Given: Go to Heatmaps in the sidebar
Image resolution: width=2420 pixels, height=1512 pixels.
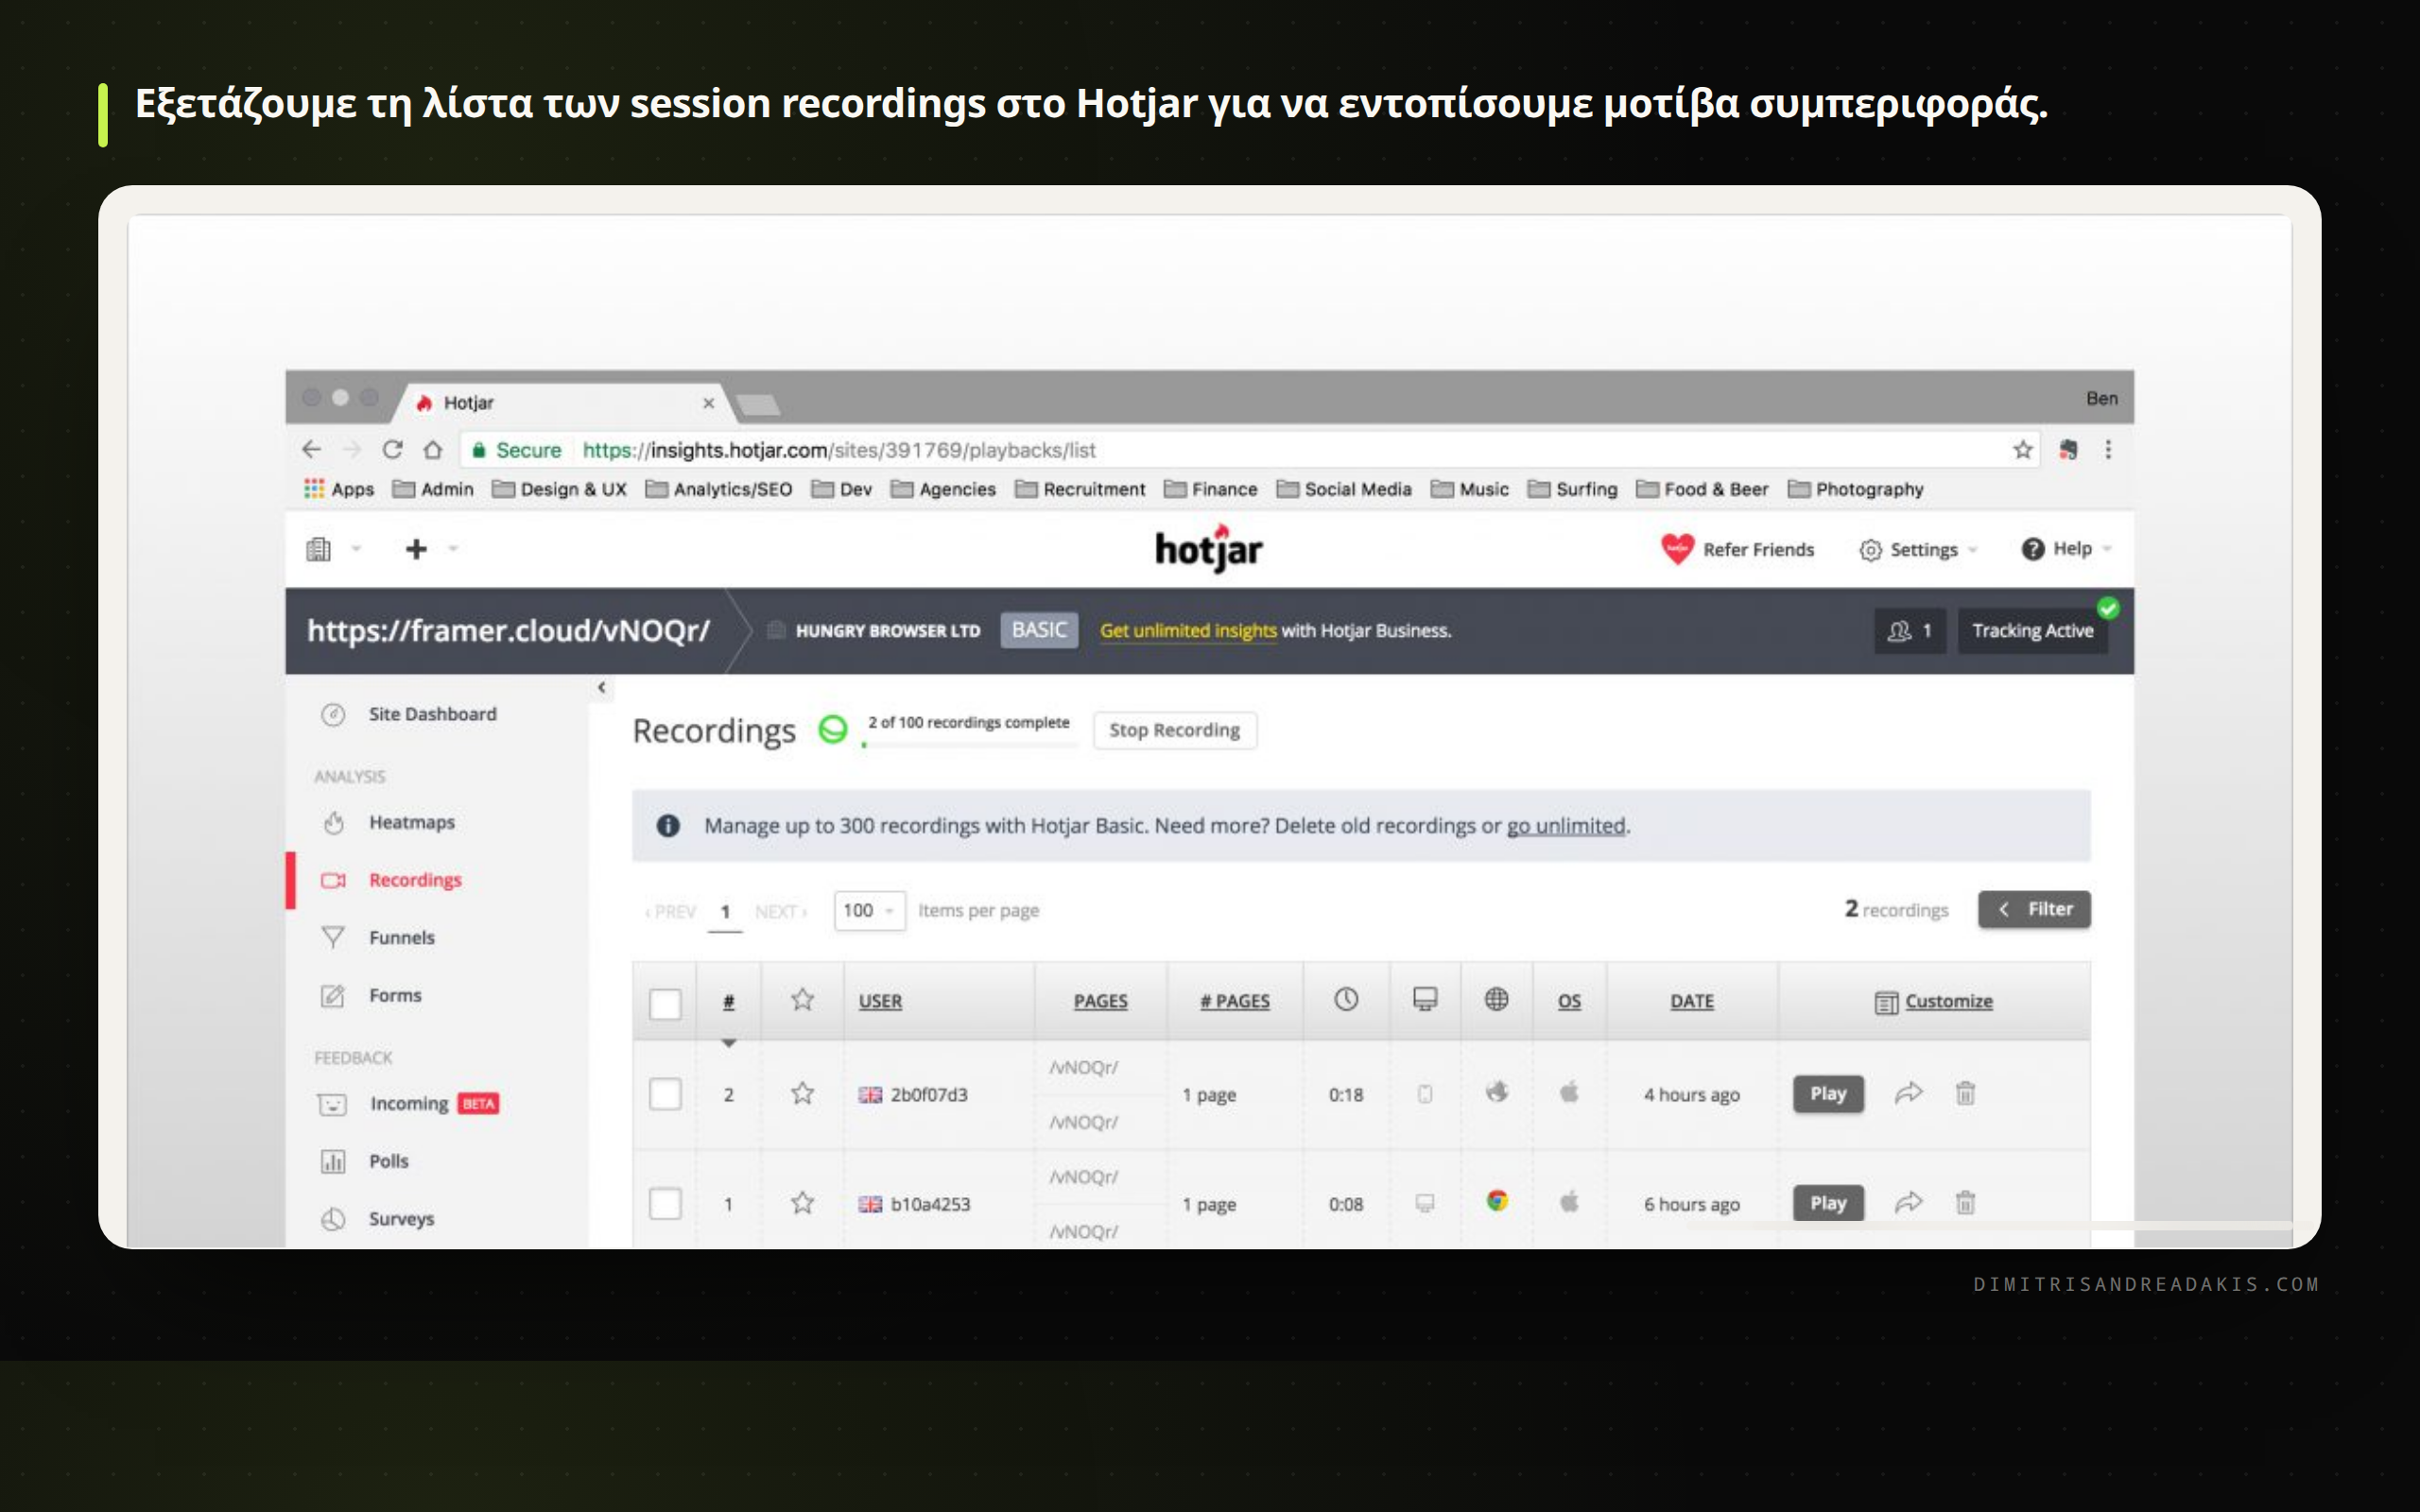Looking at the screenshot, I should (x=411, y=822).
